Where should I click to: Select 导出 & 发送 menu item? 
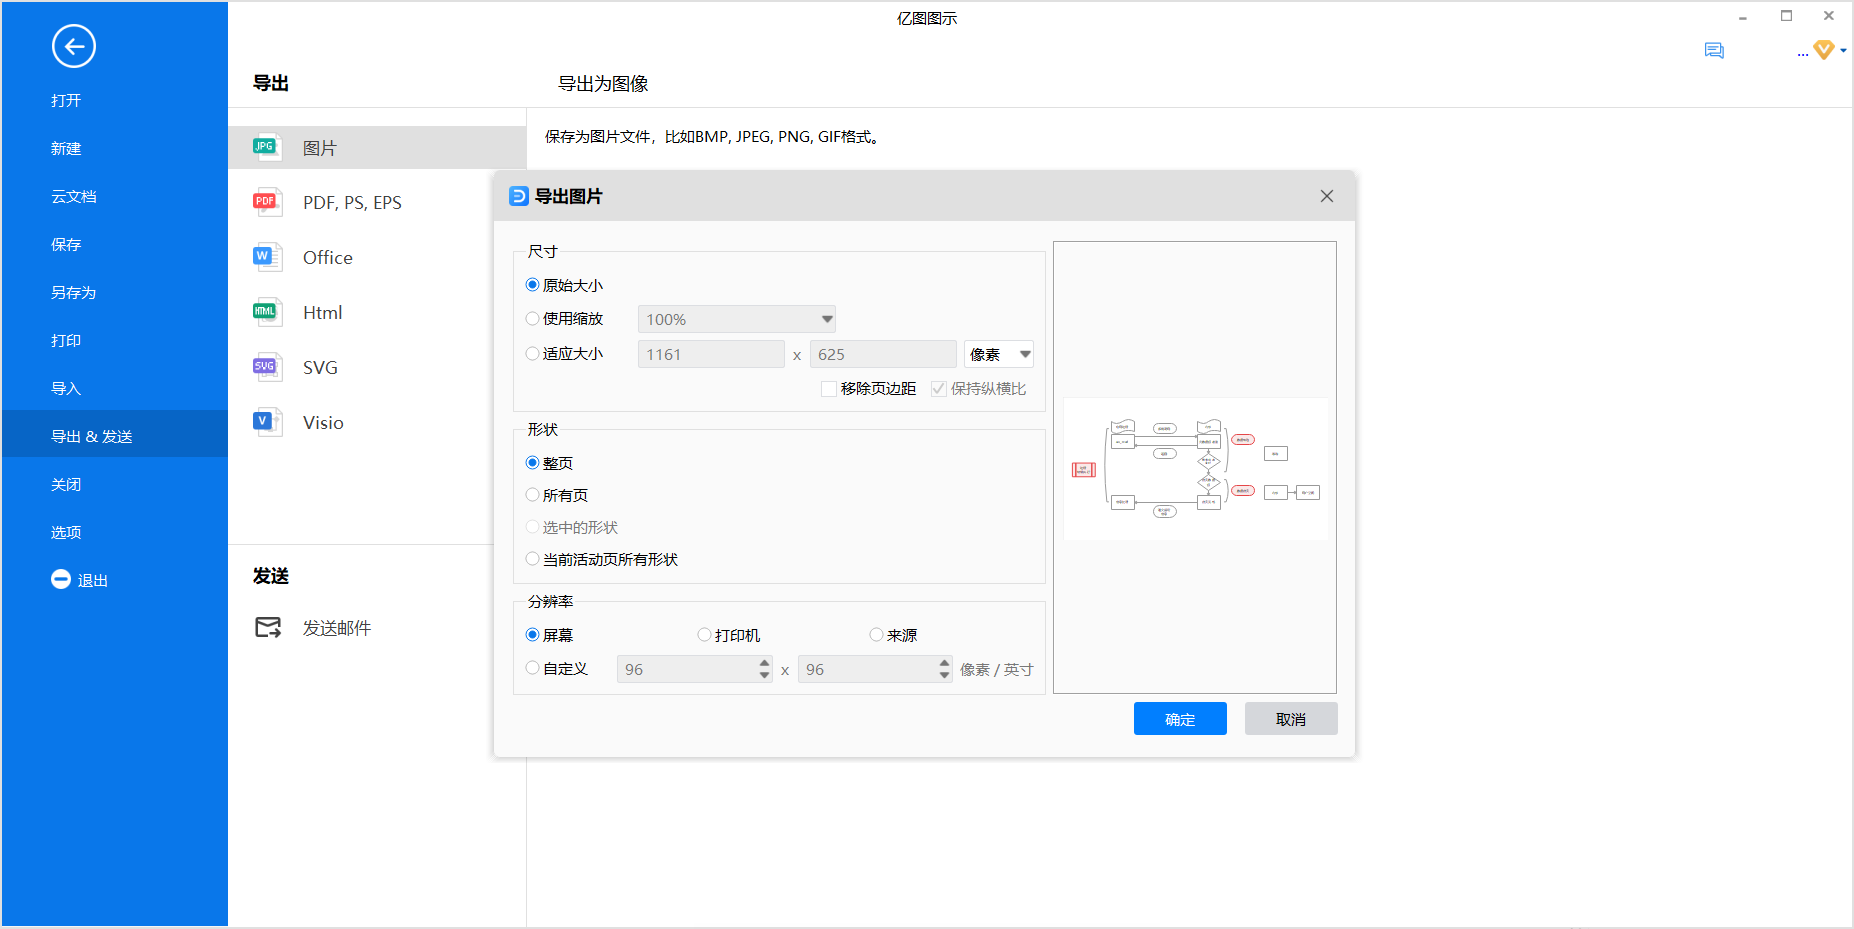(115, 436)
